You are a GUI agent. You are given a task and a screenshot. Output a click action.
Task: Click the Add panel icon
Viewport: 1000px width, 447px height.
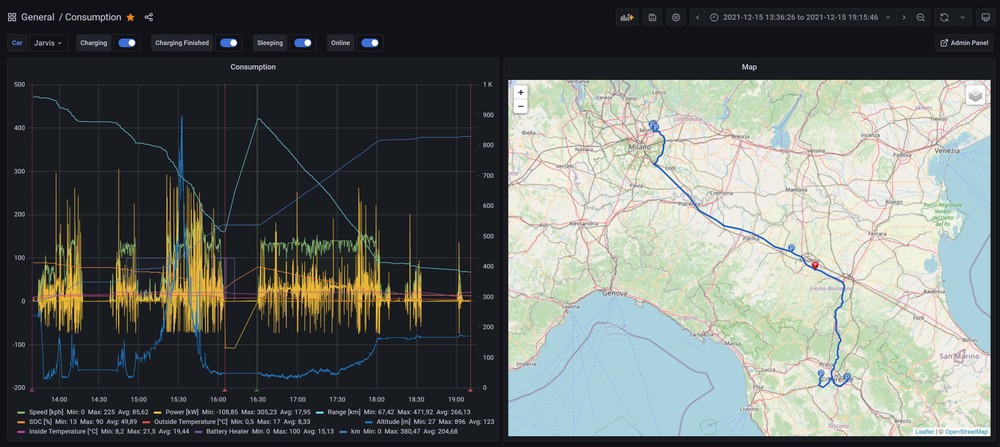click(x=628, y=17)
